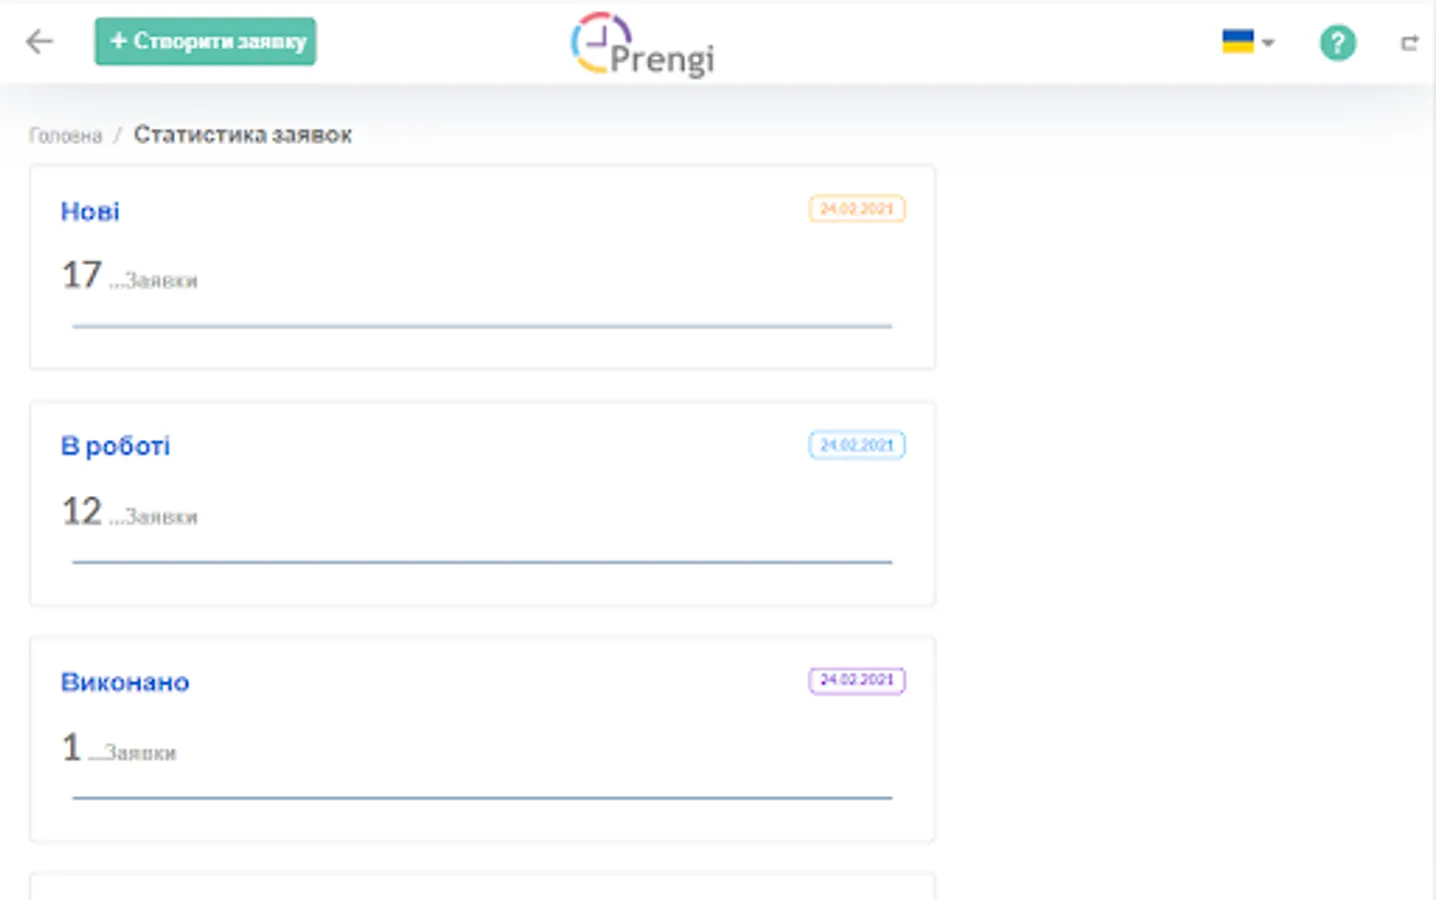1436x900 pixels.
Task: Click the purple date badge in Виконано card
Action: click(x=857, y=680)
